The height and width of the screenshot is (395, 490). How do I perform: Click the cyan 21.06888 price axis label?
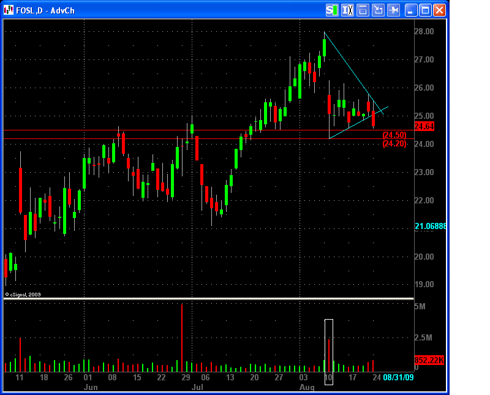(430, 226)
